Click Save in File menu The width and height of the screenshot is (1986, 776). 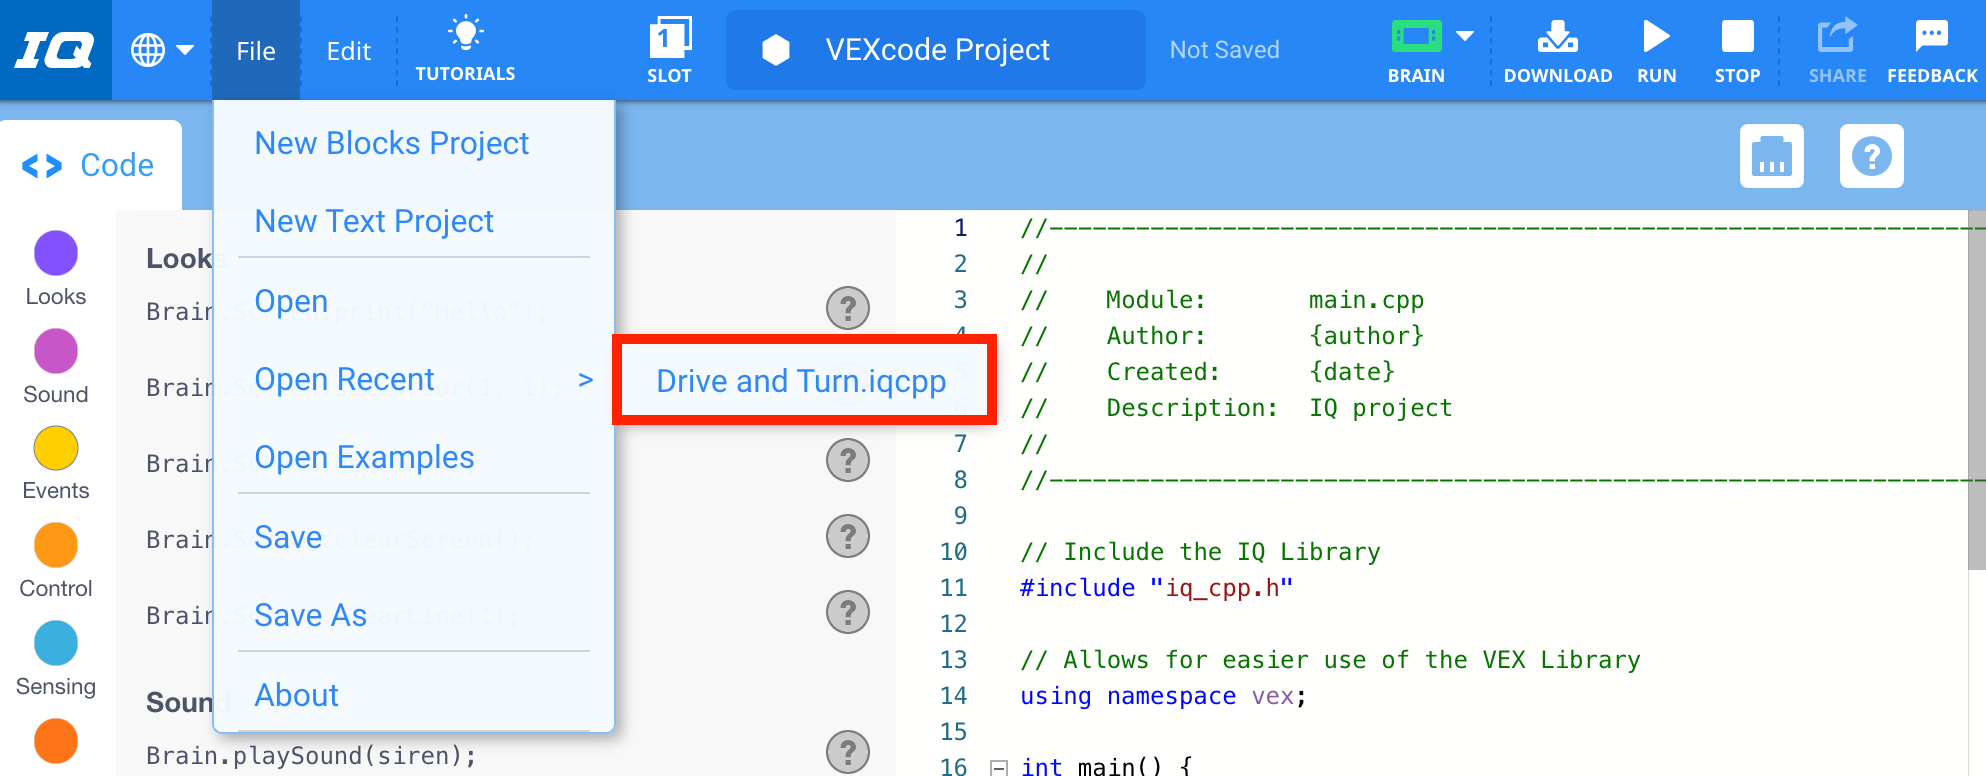coord(288,537)
